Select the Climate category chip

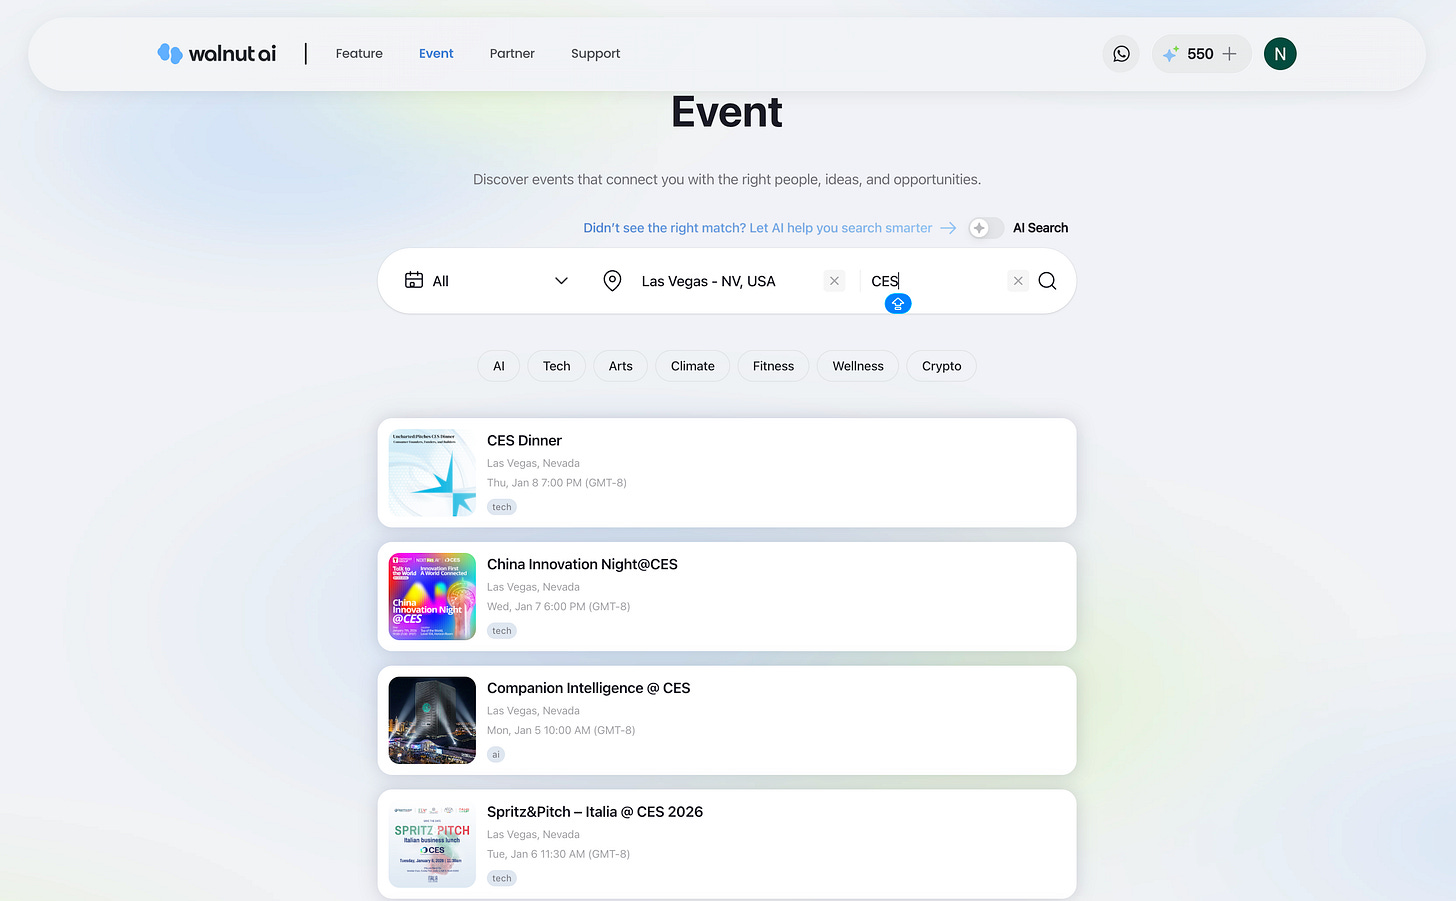693,366
